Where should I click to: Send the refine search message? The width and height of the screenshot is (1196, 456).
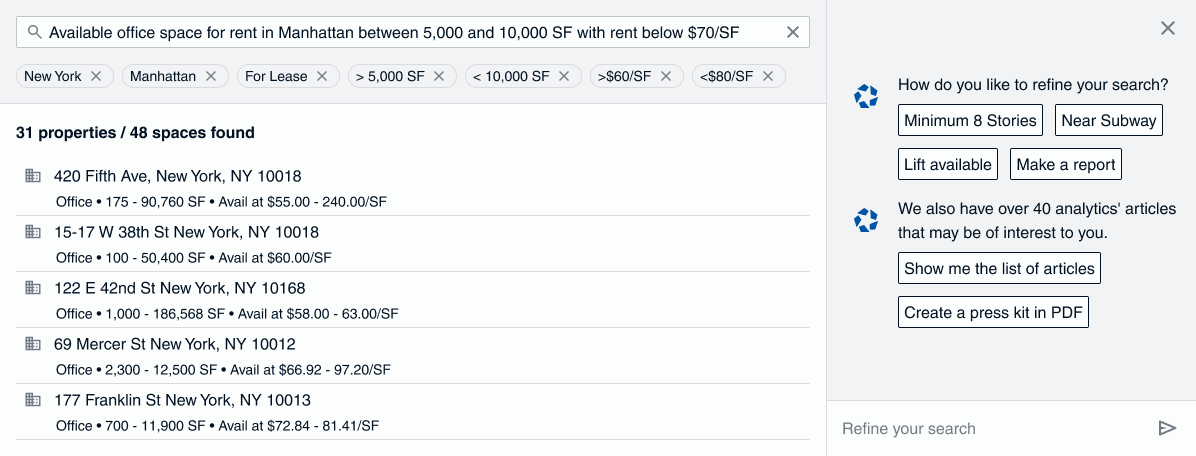click(x=1167, y=428)
